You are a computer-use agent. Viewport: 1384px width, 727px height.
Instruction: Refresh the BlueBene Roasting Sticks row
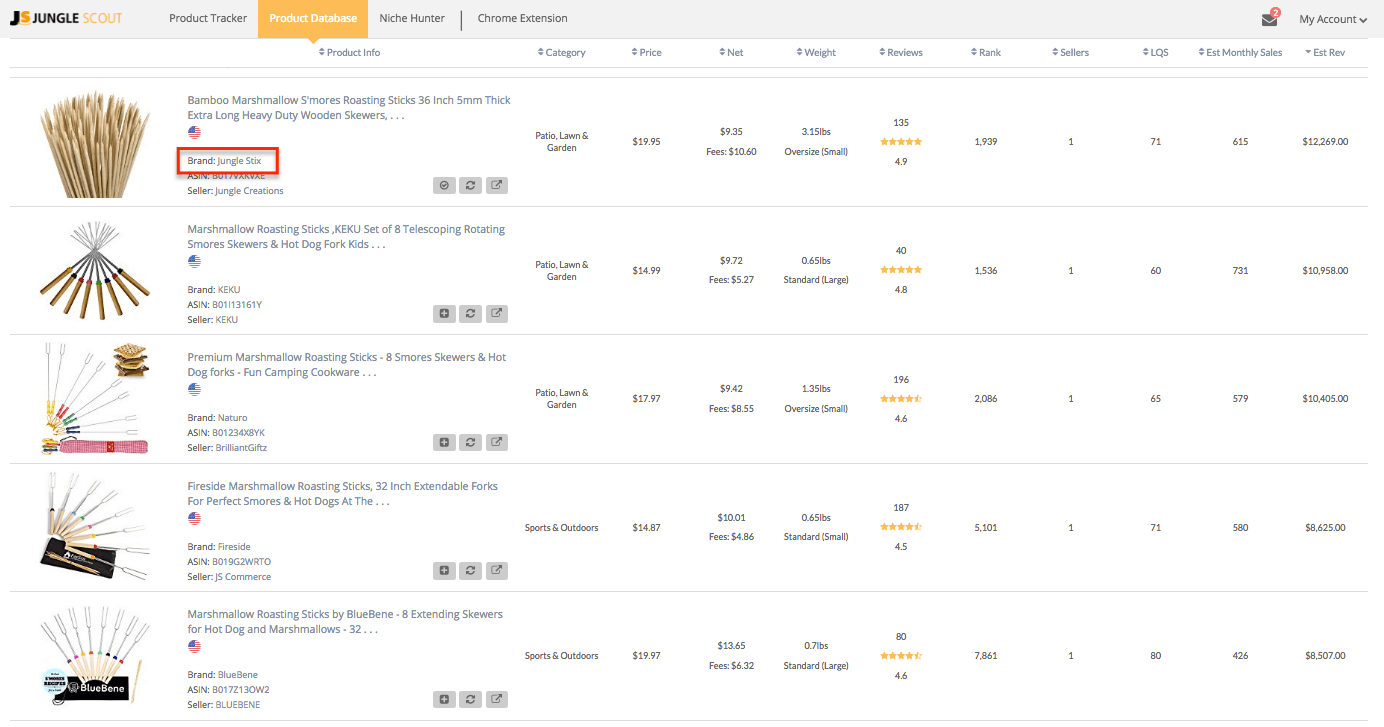pos(471,699)
